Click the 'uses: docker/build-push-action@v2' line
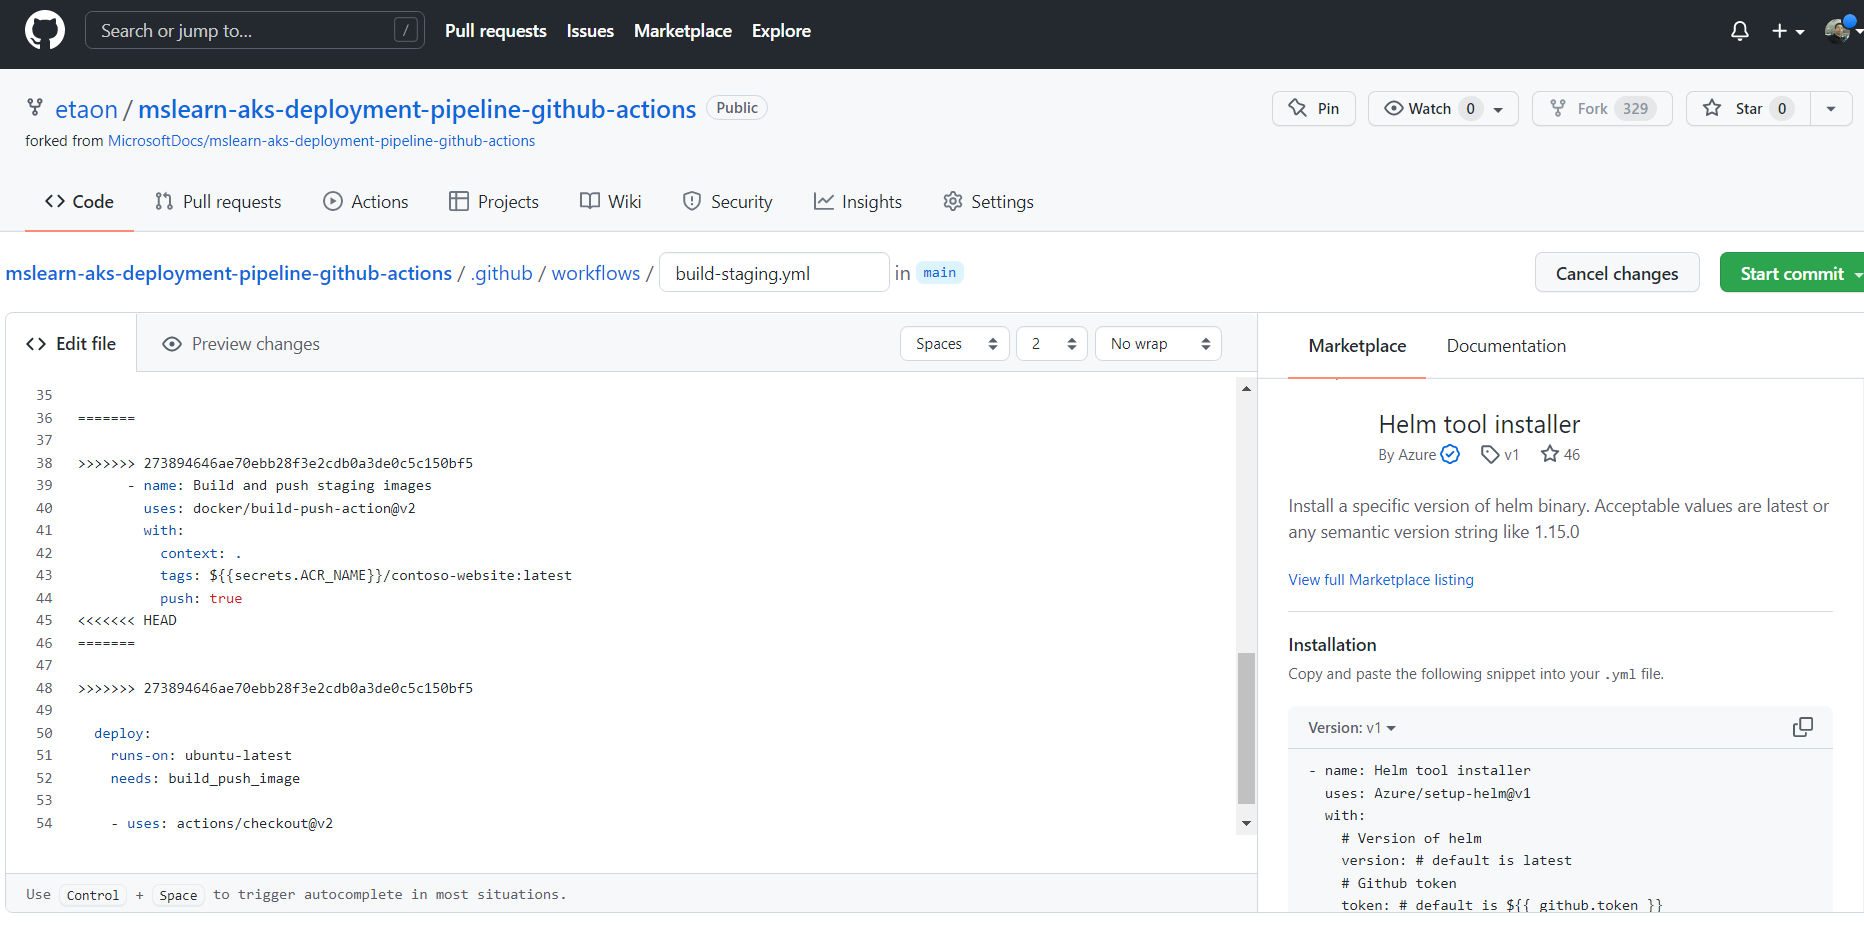 [279, 508]
